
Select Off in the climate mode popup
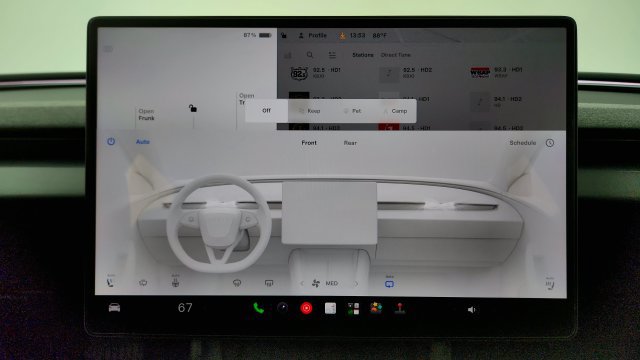[x=267, y=111]
